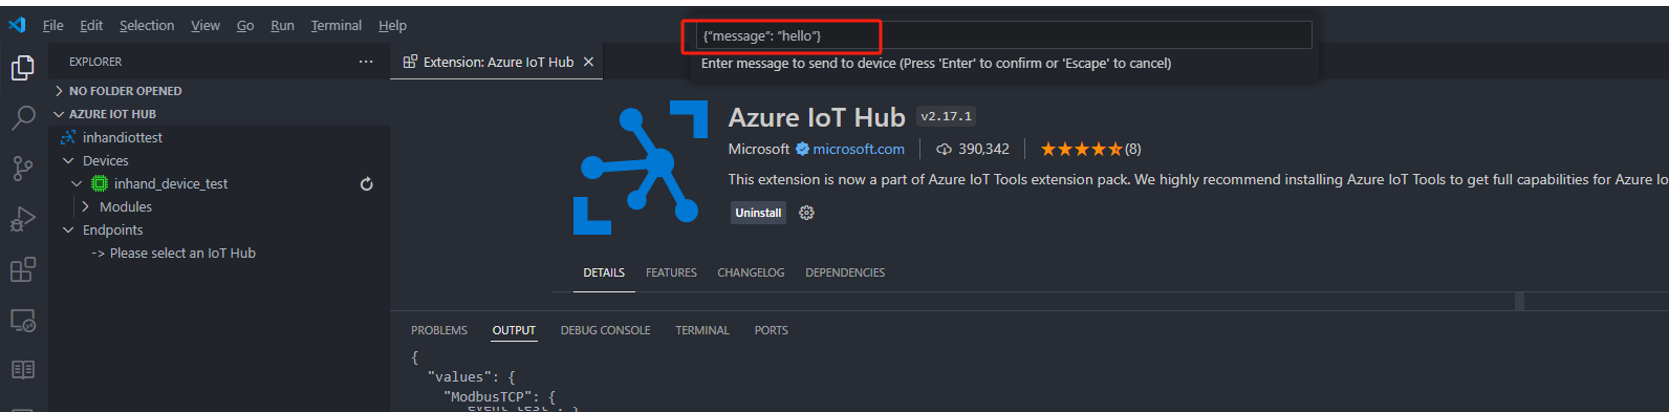Click the Explorer files icon
Viewport: 1671px width, 418px height.
tap(23, 67)
